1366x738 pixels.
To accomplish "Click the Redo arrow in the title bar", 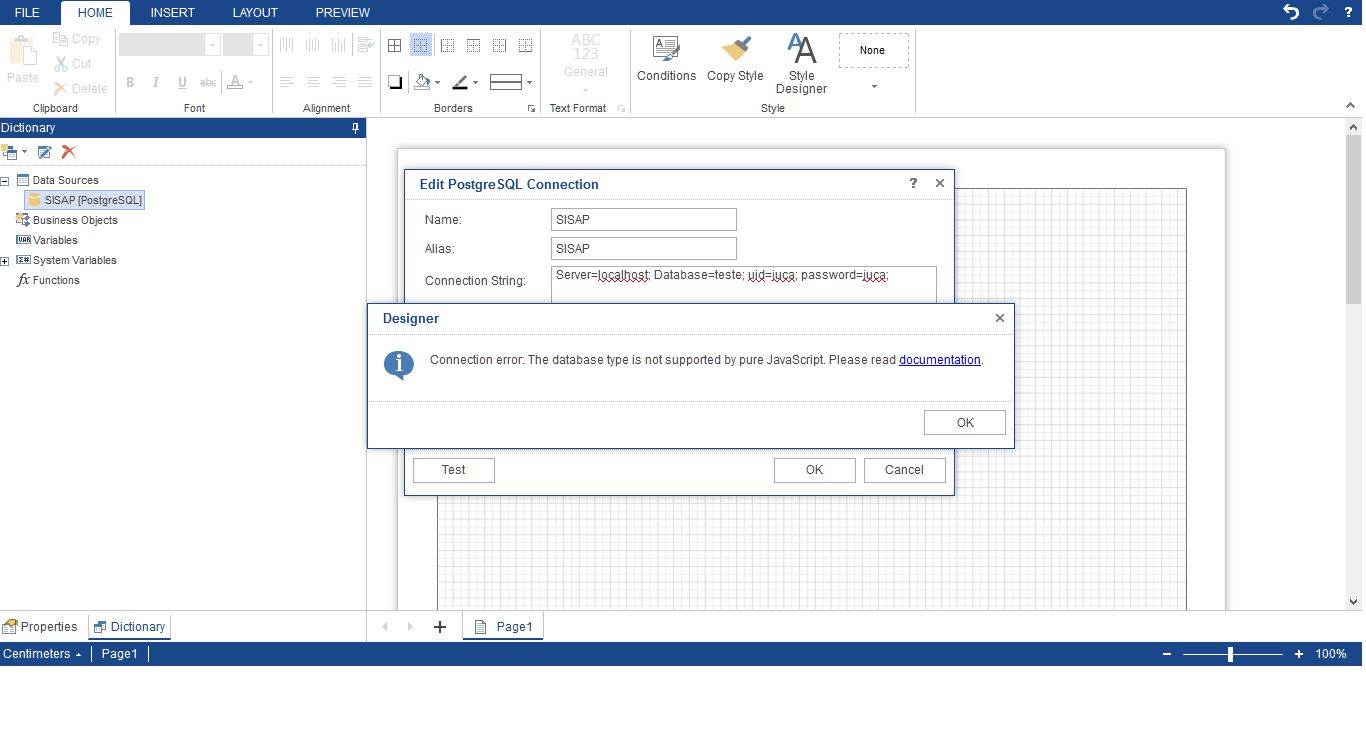I will coord(1320,12).
